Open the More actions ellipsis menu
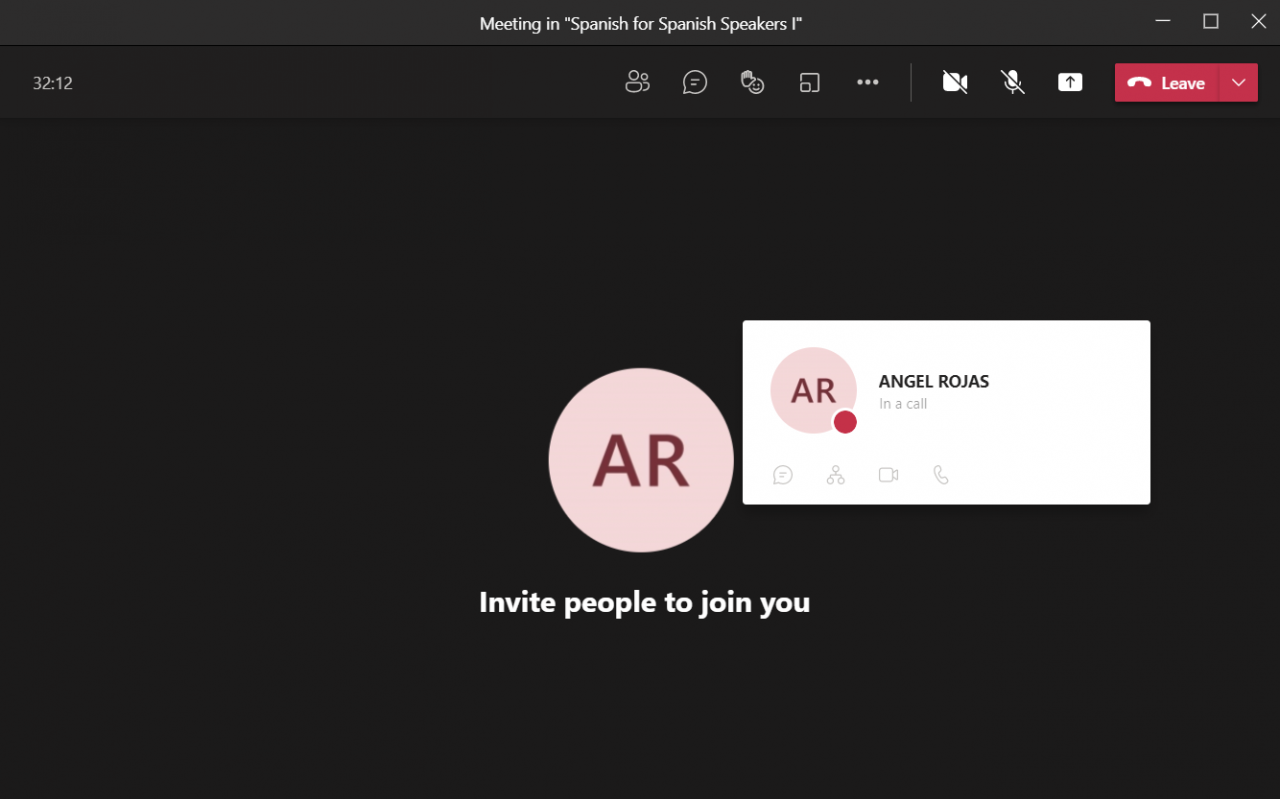The height and width of the screenshot is (799, 1280). coord(868,83)
